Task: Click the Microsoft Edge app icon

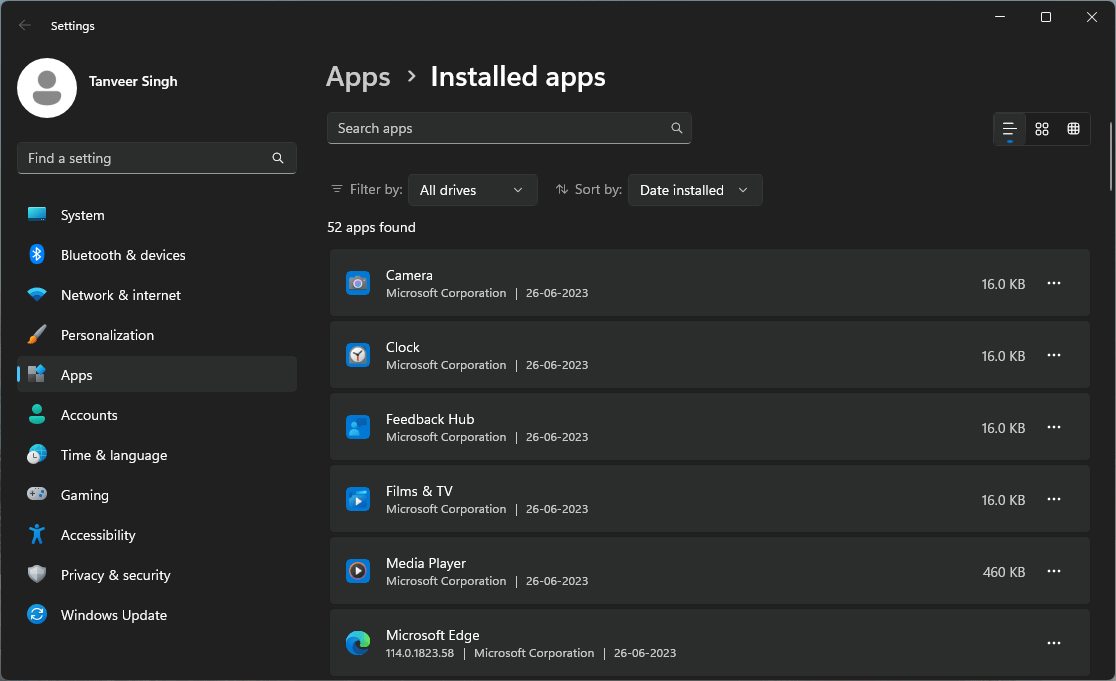Action: click(x=357, y=643)
